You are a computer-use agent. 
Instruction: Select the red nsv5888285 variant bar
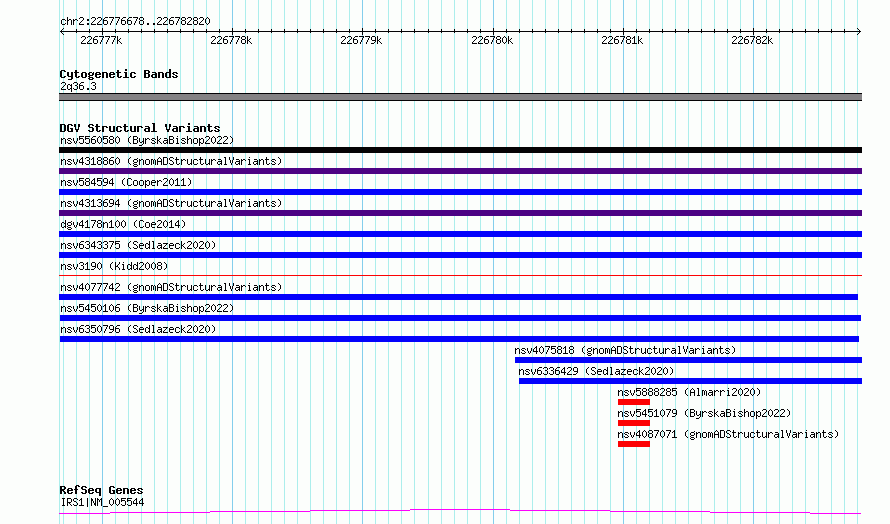coord(634,402)
